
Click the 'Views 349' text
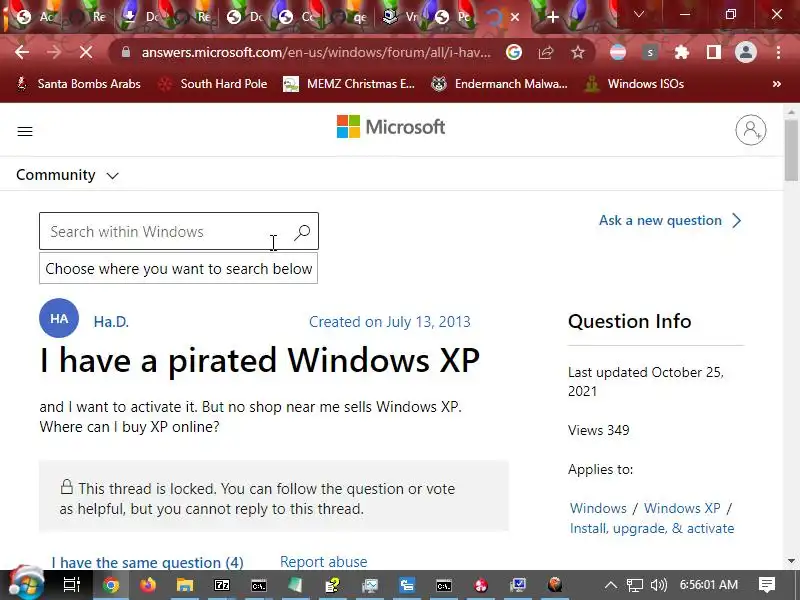pyautogui.click(x=598, y=430)
